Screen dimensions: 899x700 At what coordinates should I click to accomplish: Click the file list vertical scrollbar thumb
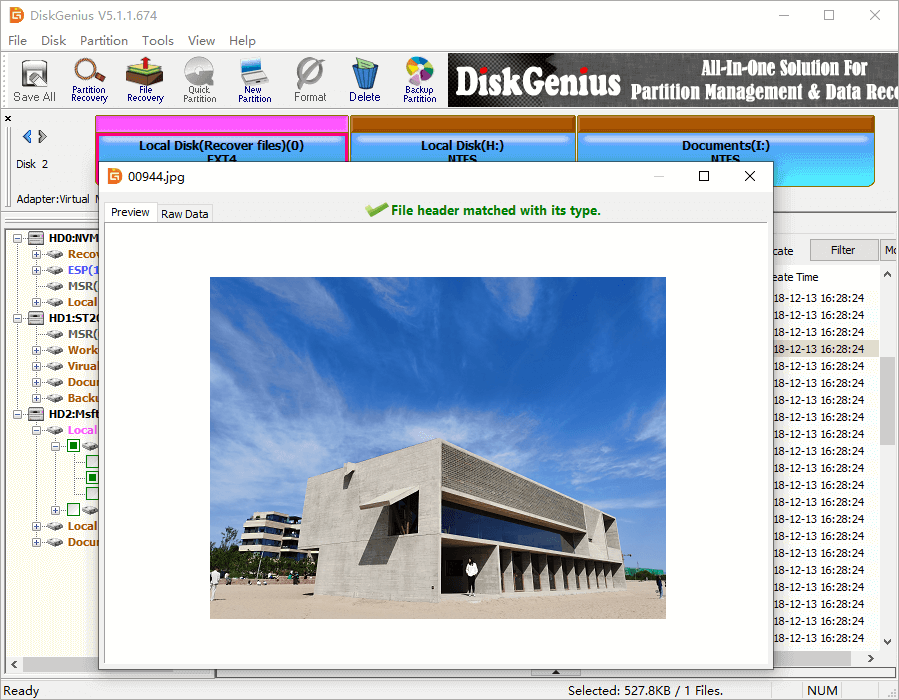pos(887,400)
